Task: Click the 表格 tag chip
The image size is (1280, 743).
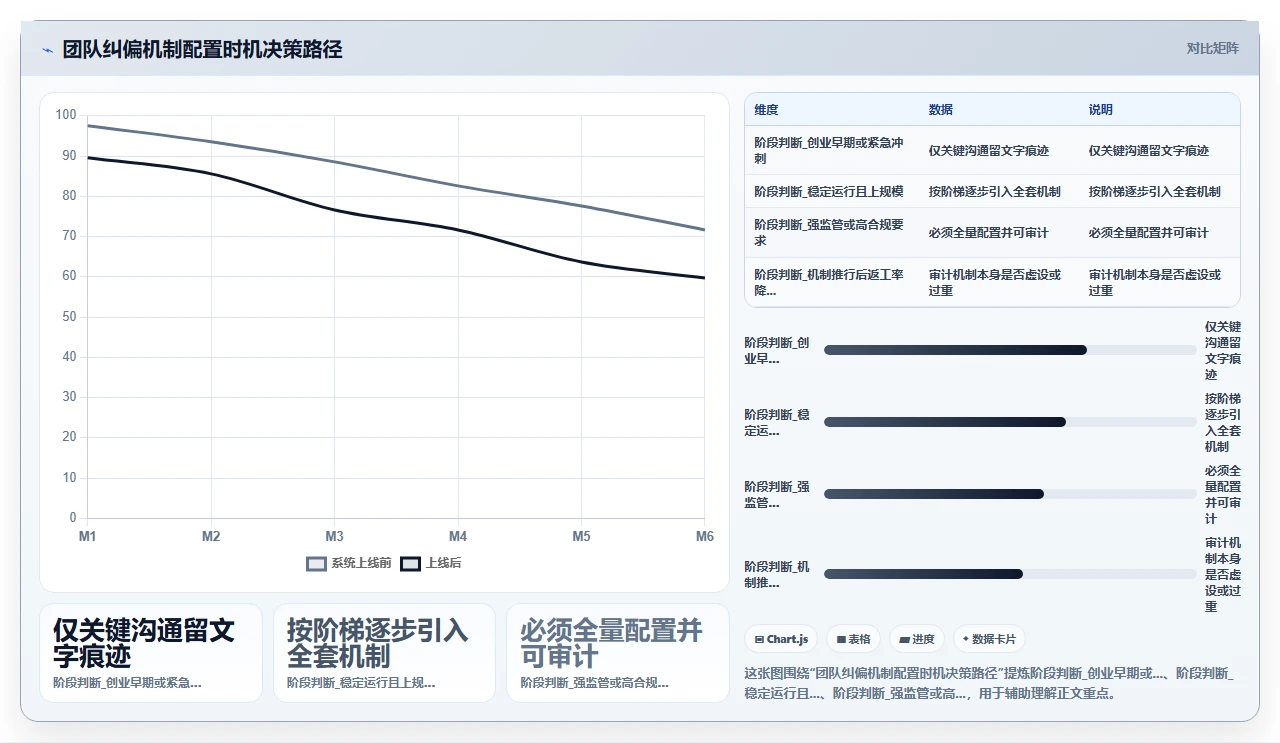Action: pyautogui.click(x=853, y=639)
